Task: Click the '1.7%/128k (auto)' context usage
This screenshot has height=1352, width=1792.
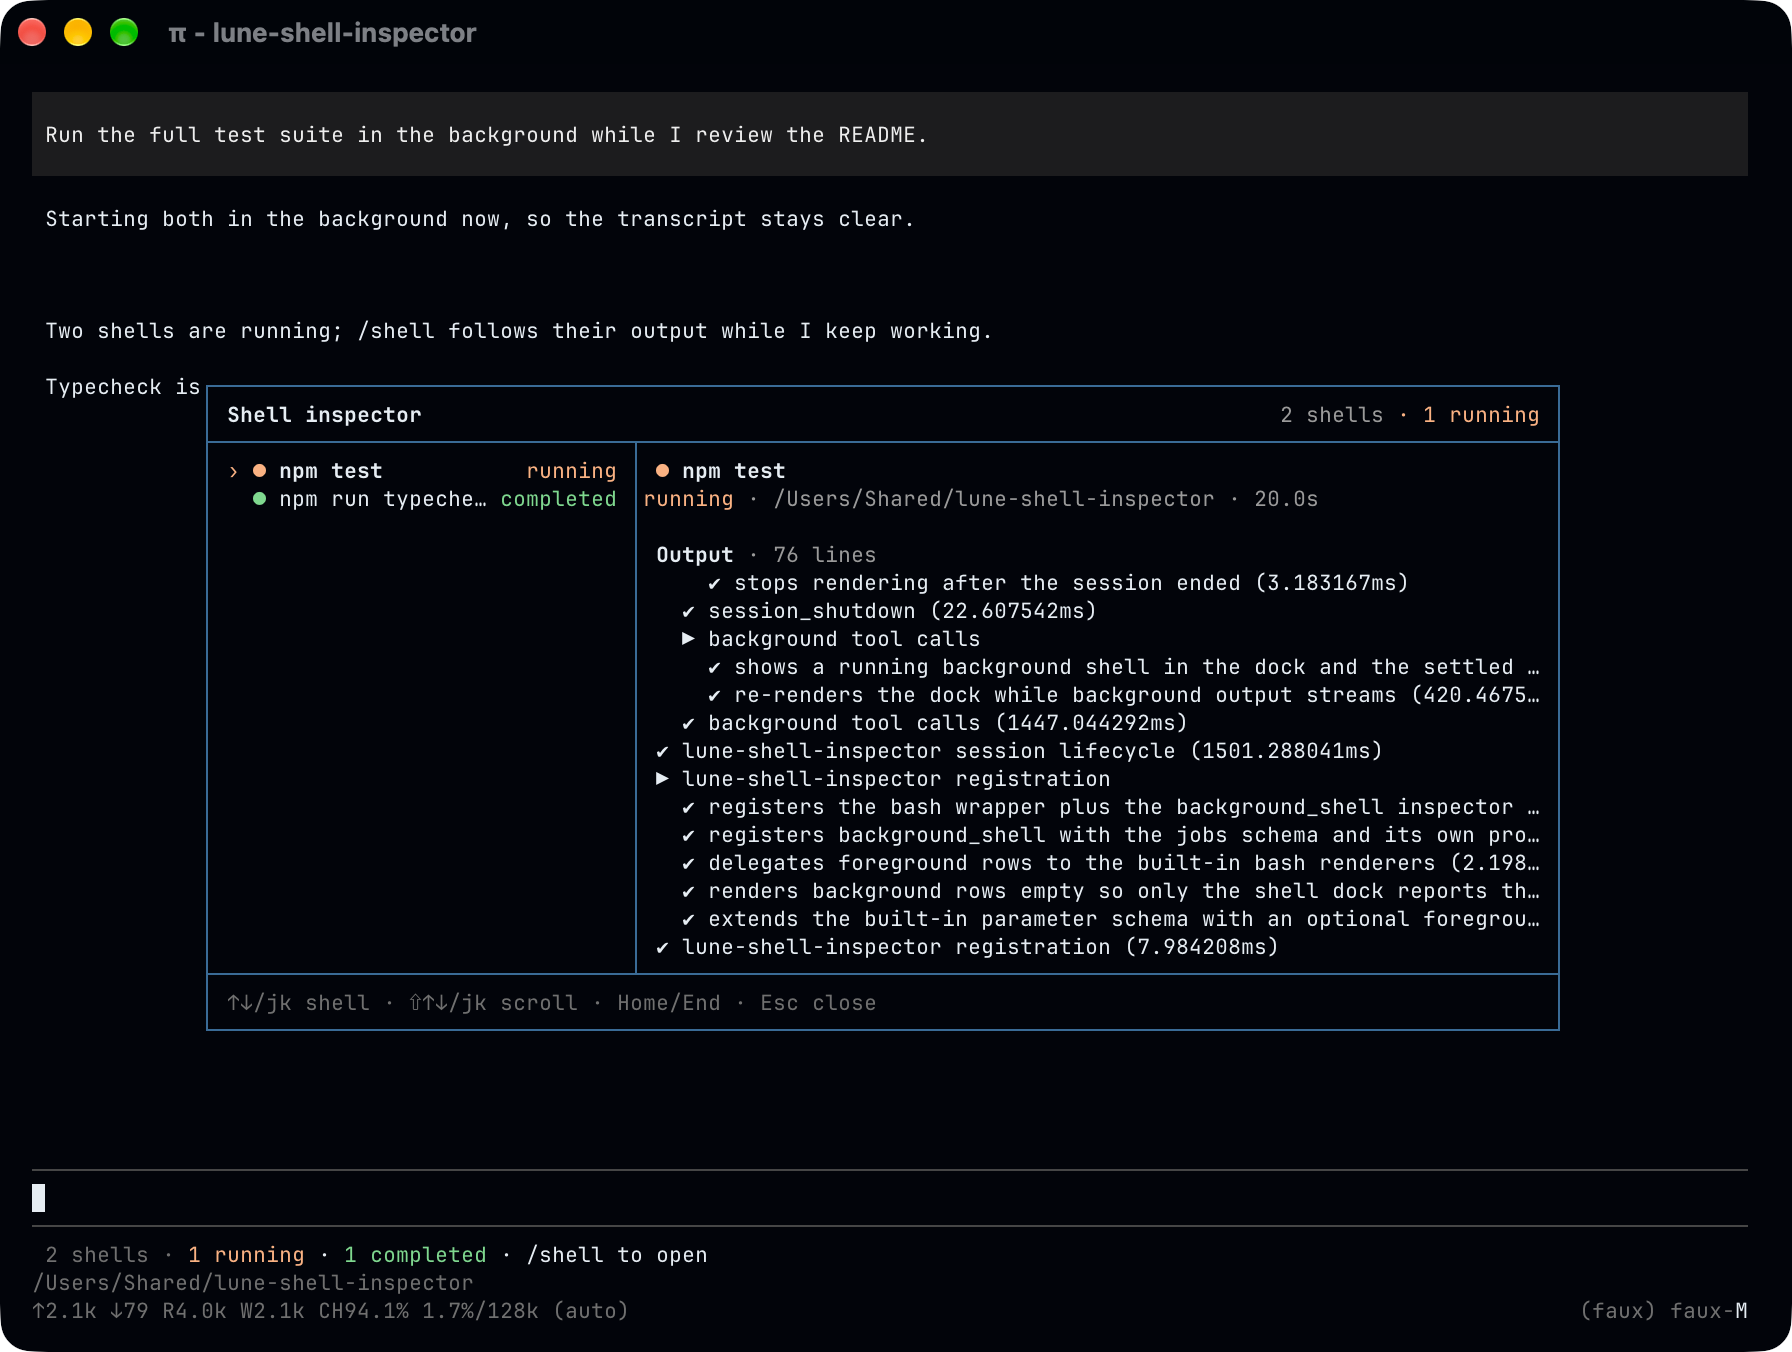Action: (525, 1311)
